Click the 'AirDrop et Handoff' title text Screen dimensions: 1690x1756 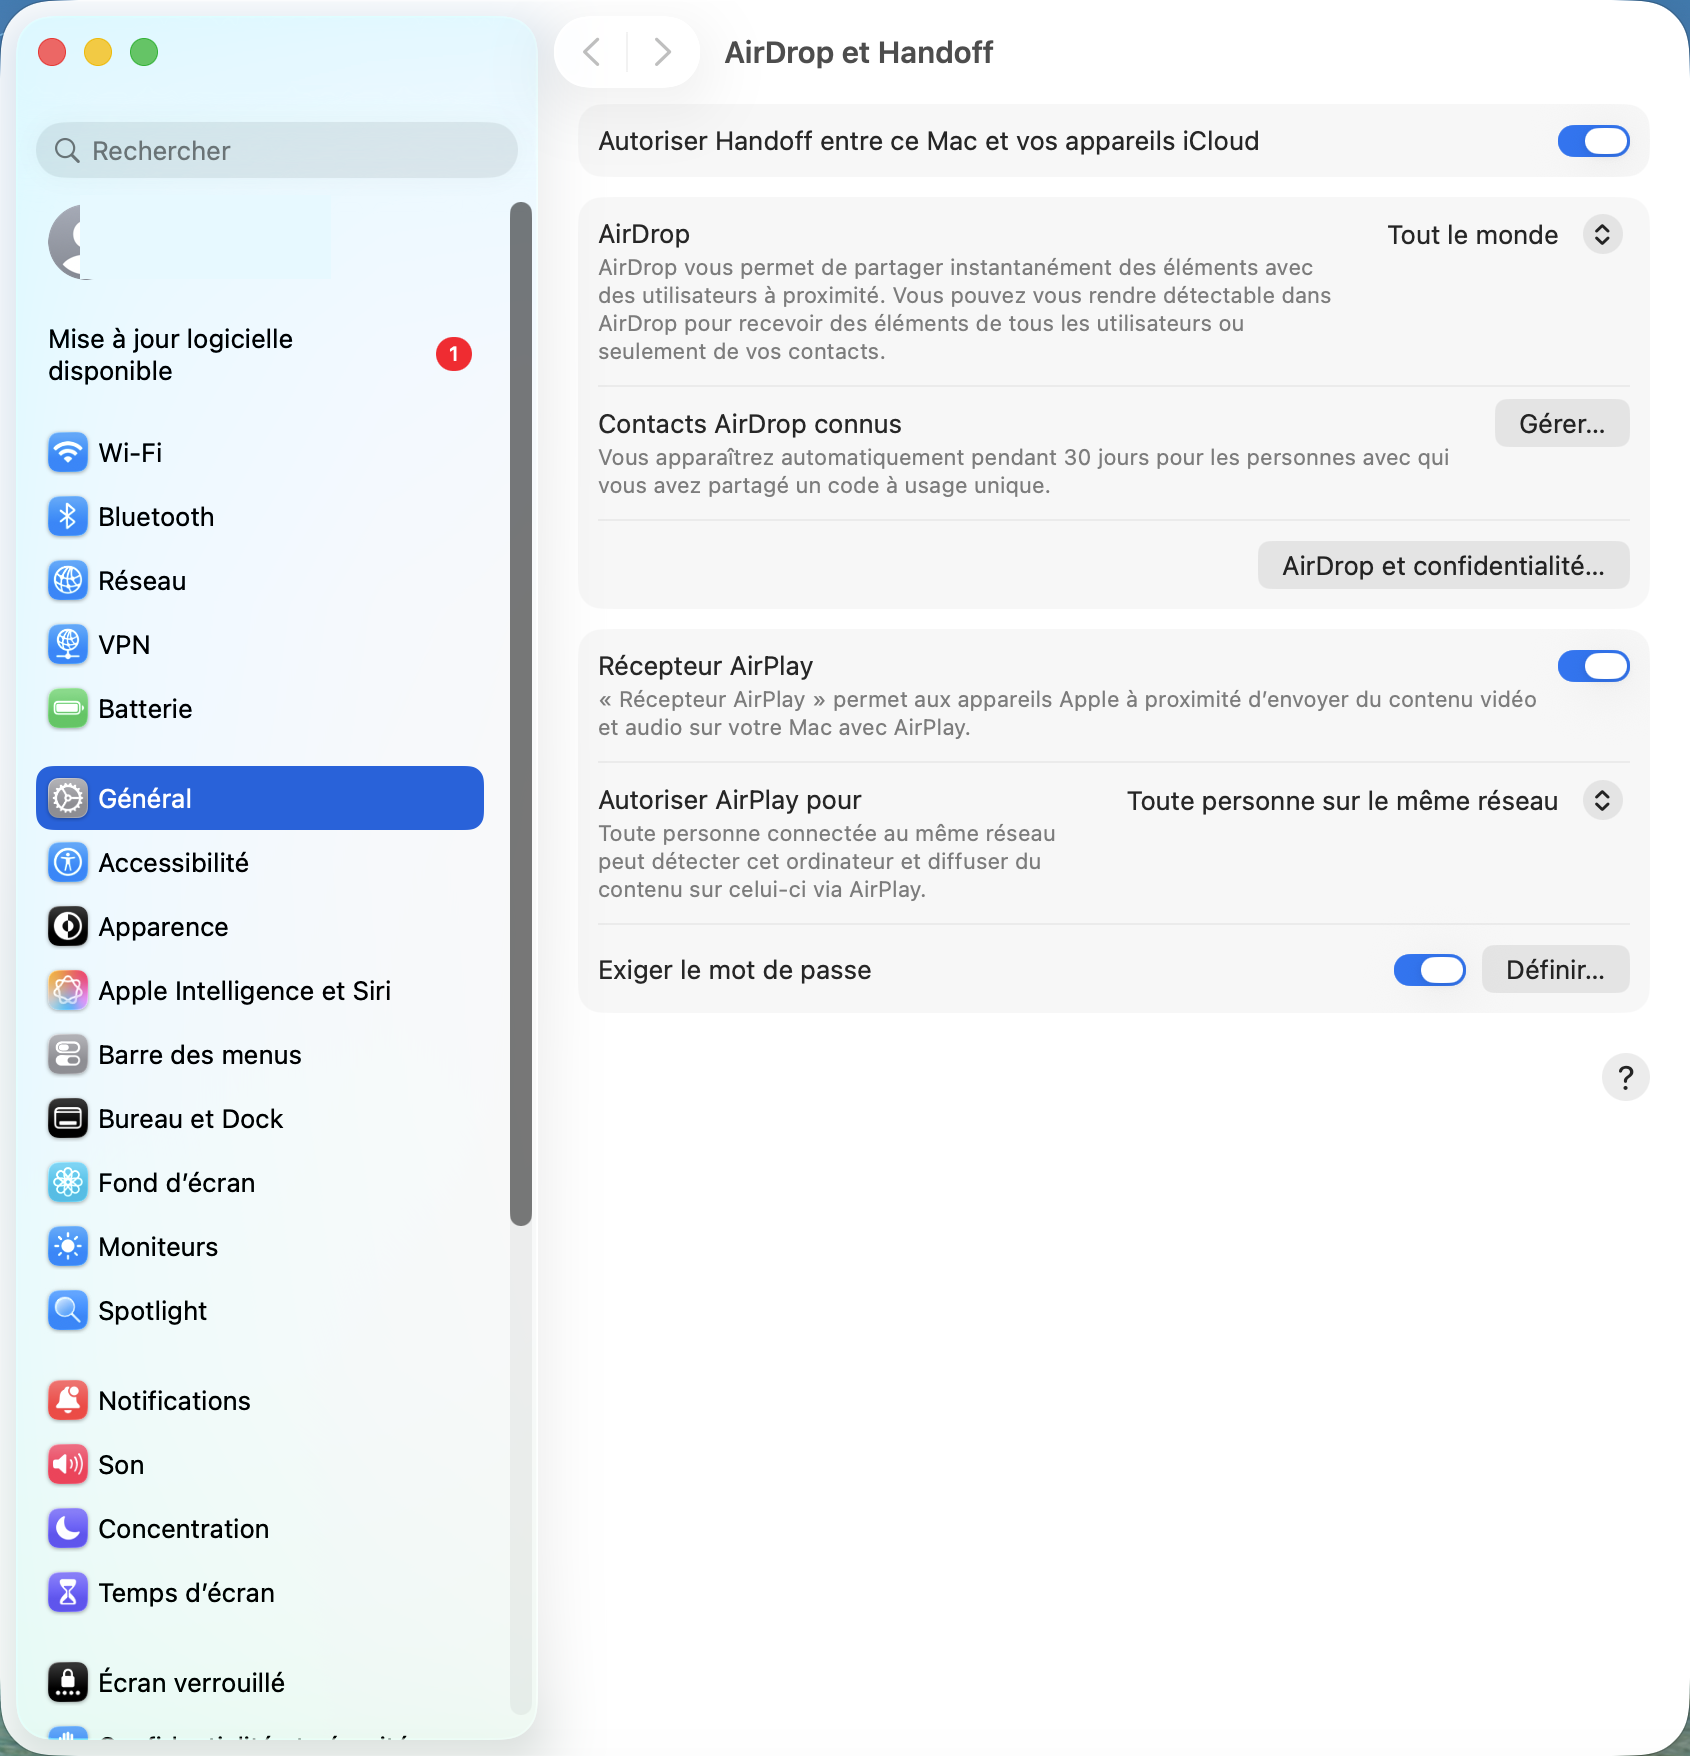tap(858, 52)
